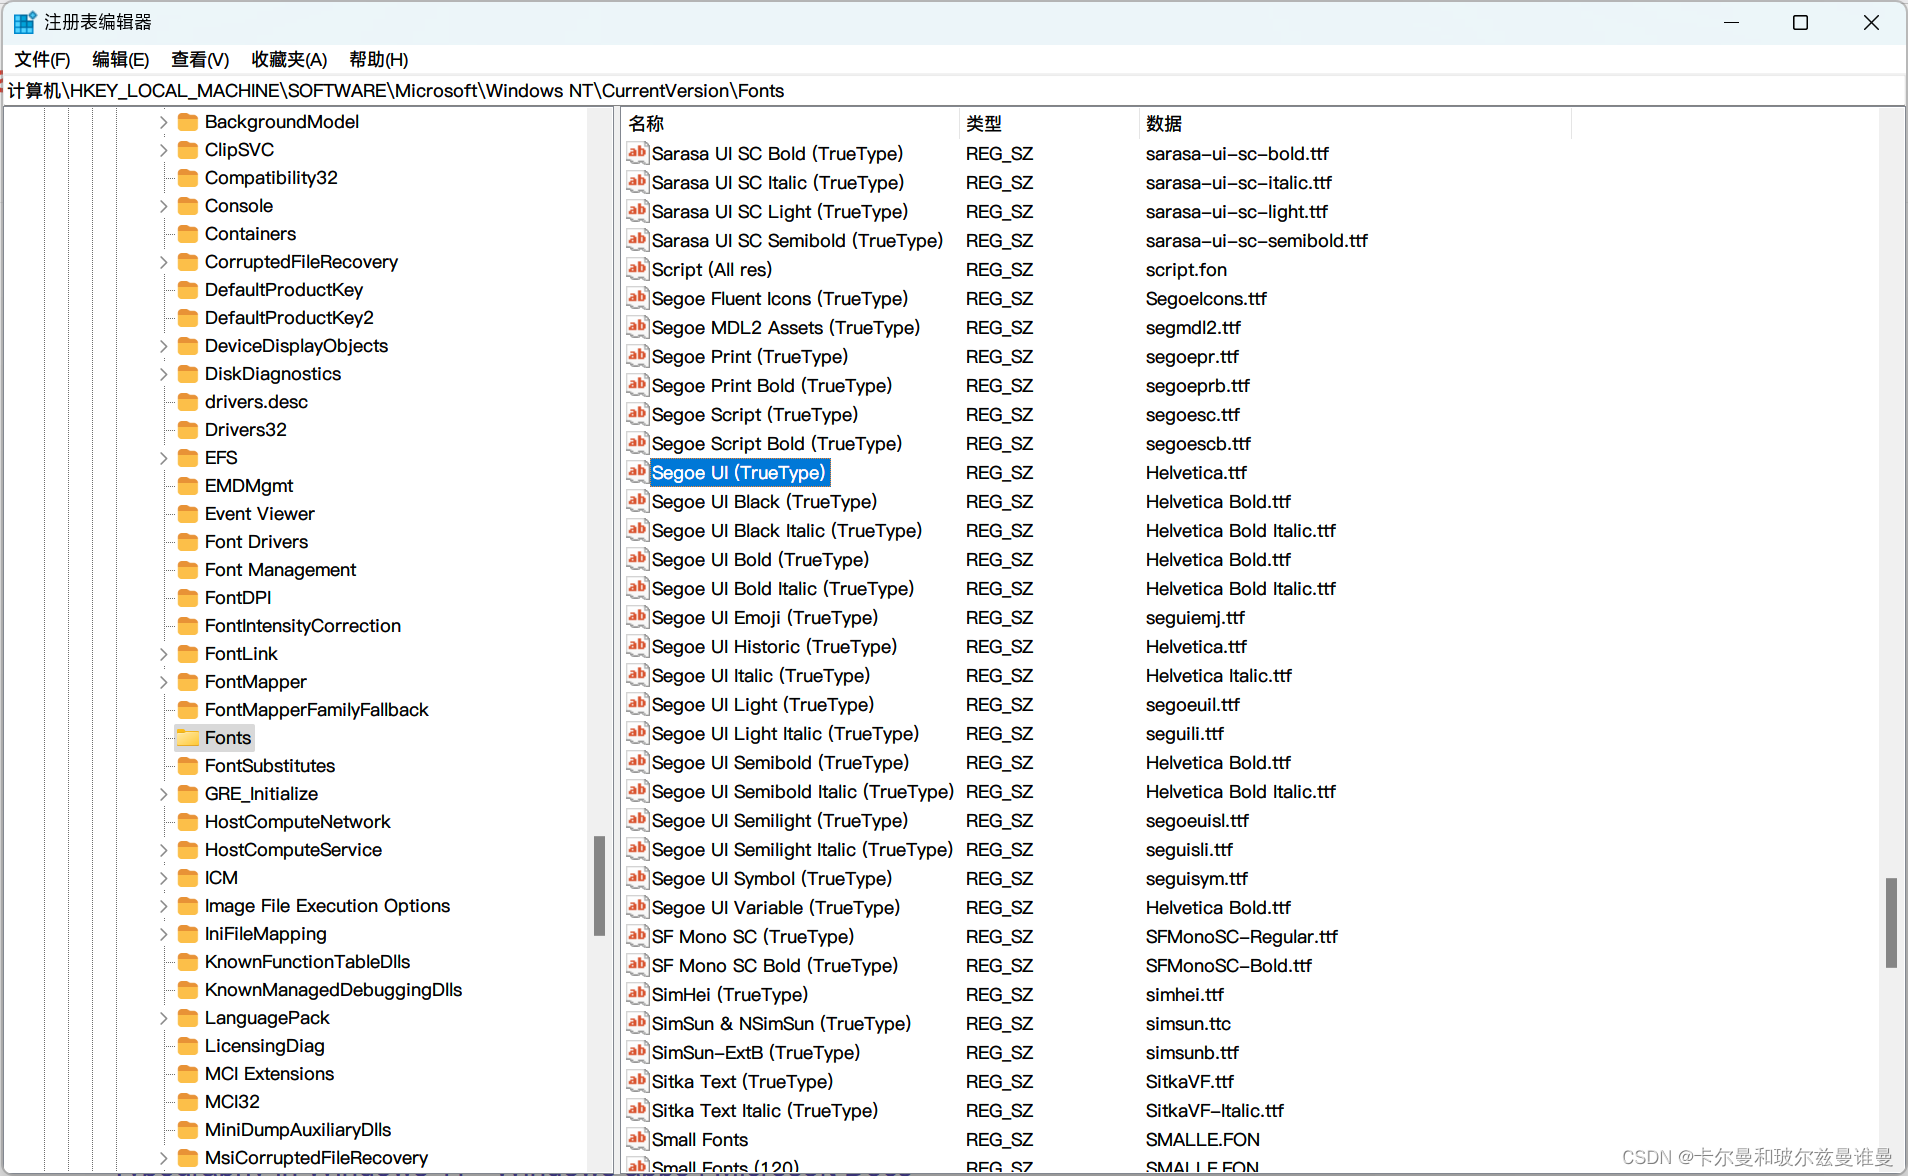
Task: Open the 编辑(E) menu
Action: (x=120, y=60)
